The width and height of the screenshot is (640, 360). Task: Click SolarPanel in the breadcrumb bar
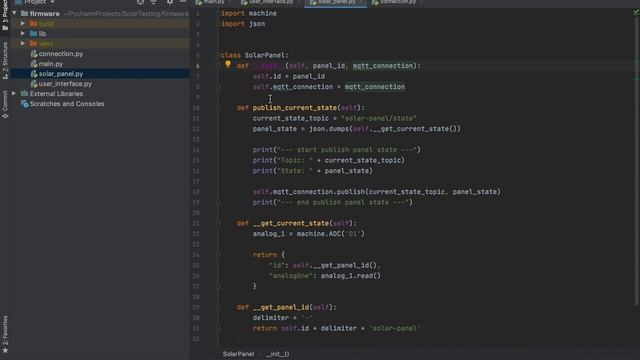(x=238, y=354)
